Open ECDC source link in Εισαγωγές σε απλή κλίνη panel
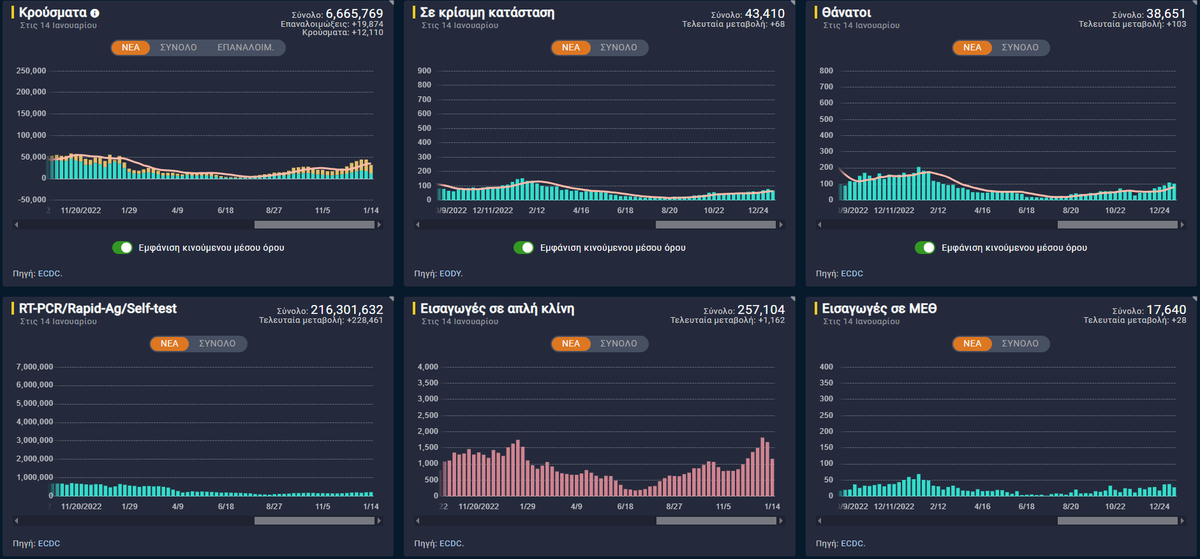Screen dimensions: 1200x559 tap(451, 543)
